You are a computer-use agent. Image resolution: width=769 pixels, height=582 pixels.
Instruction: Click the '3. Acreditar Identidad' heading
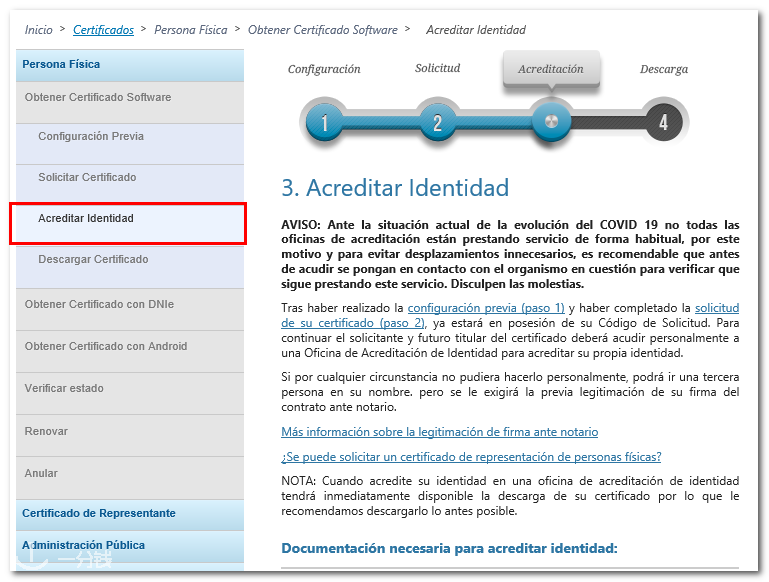[395, 188]
